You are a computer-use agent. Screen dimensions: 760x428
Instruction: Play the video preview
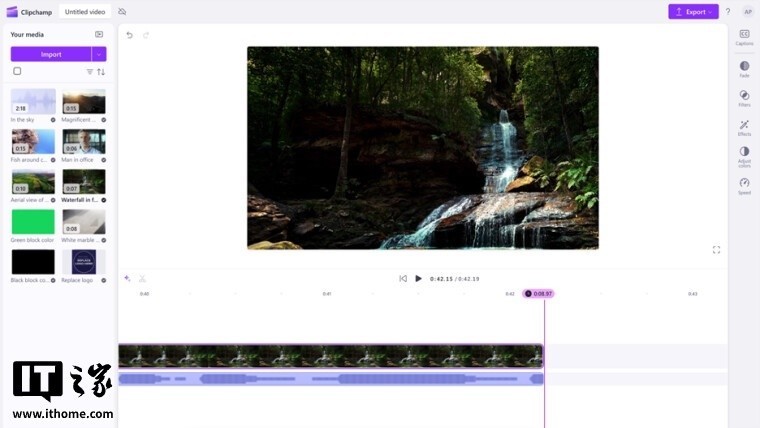click(x=418, y=279)
